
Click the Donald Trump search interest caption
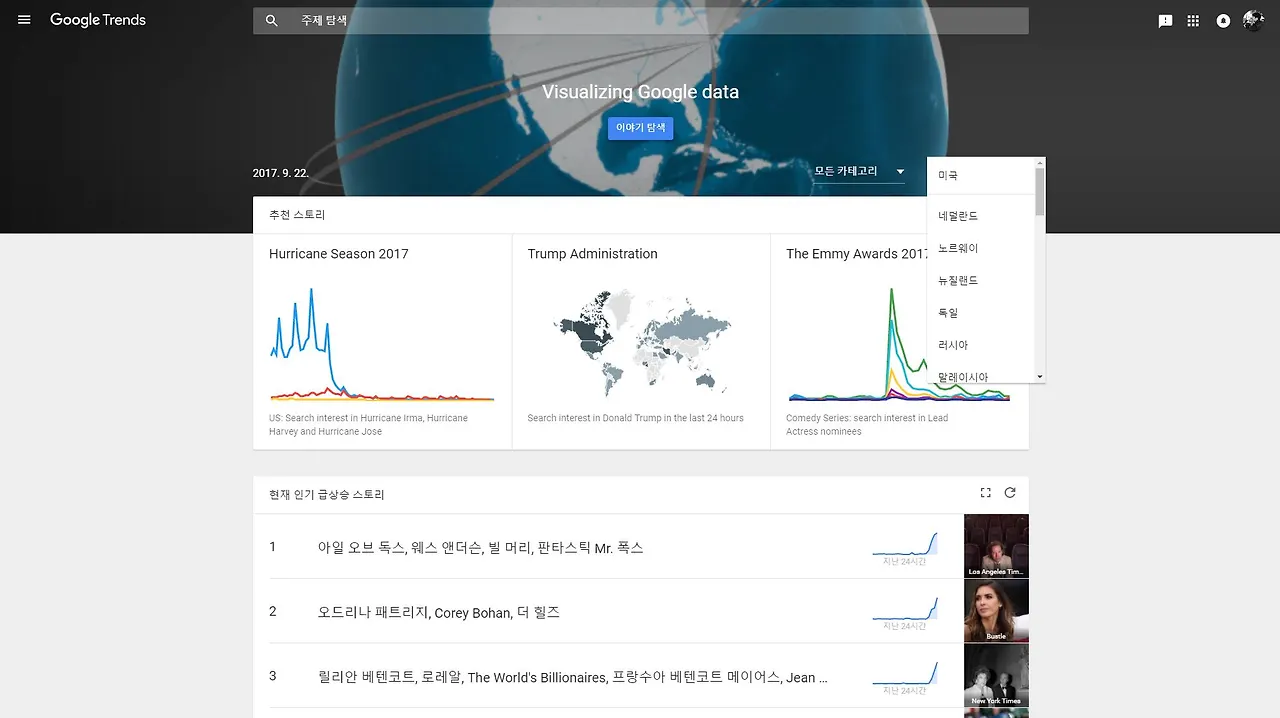(x=635, y=418)
